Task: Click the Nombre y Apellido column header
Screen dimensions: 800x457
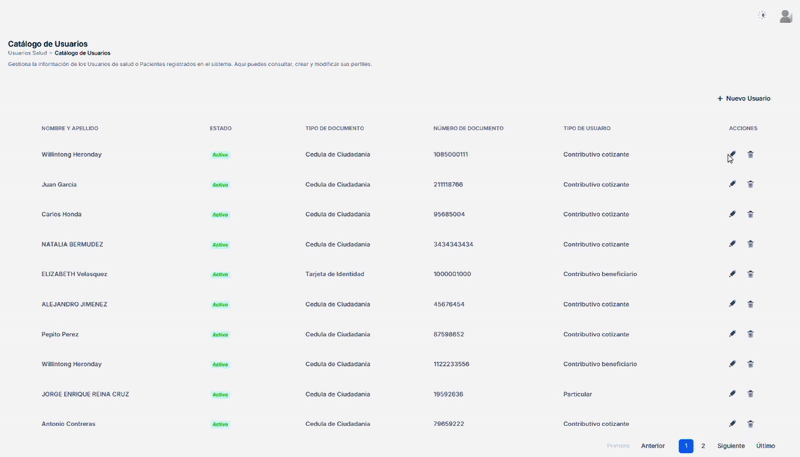Action: click(x=70, y=129)
